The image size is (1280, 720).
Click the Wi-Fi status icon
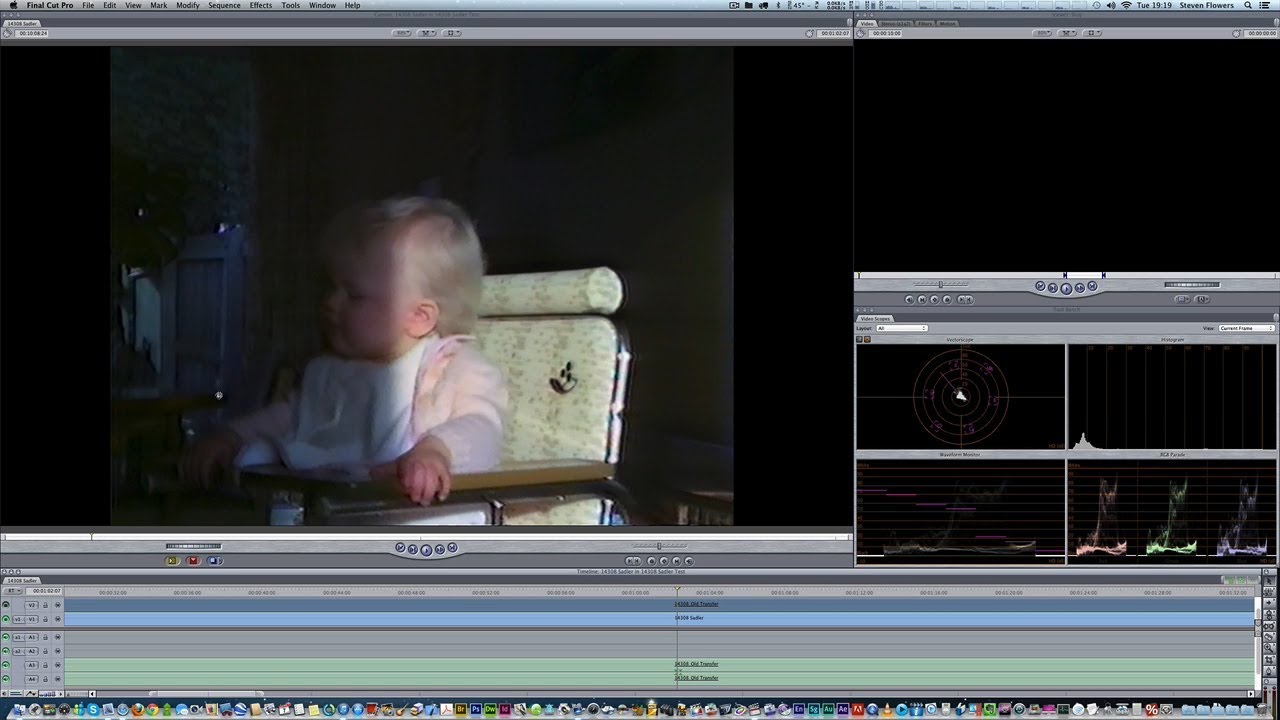pyautogui.click(x=1125, y=5)
